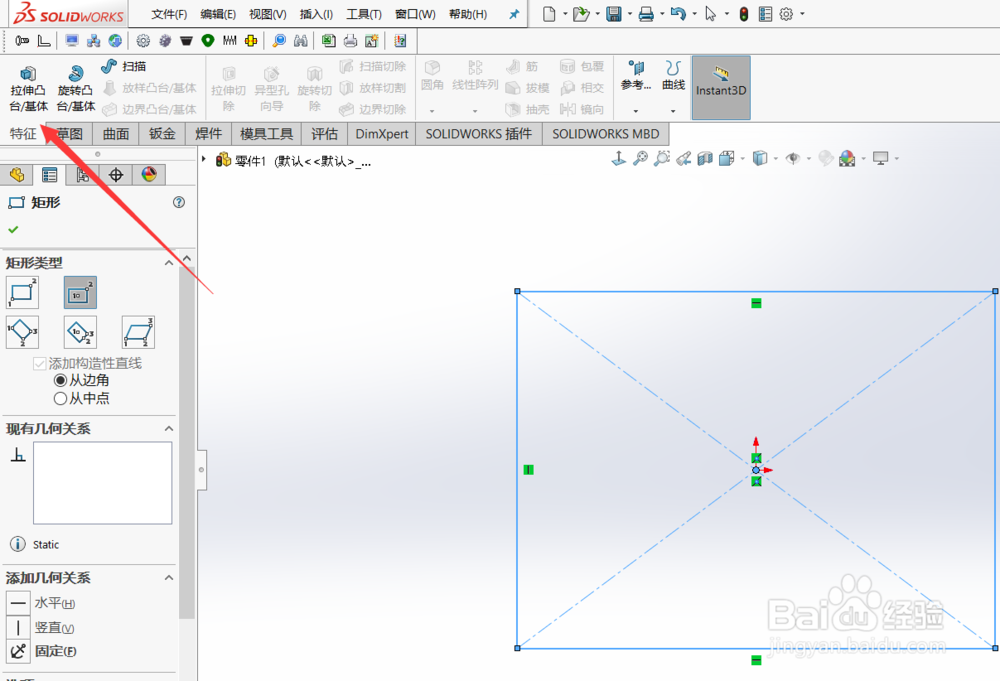Click the Open file folder icon
The image size is (1000, 681).
[580, 13]
